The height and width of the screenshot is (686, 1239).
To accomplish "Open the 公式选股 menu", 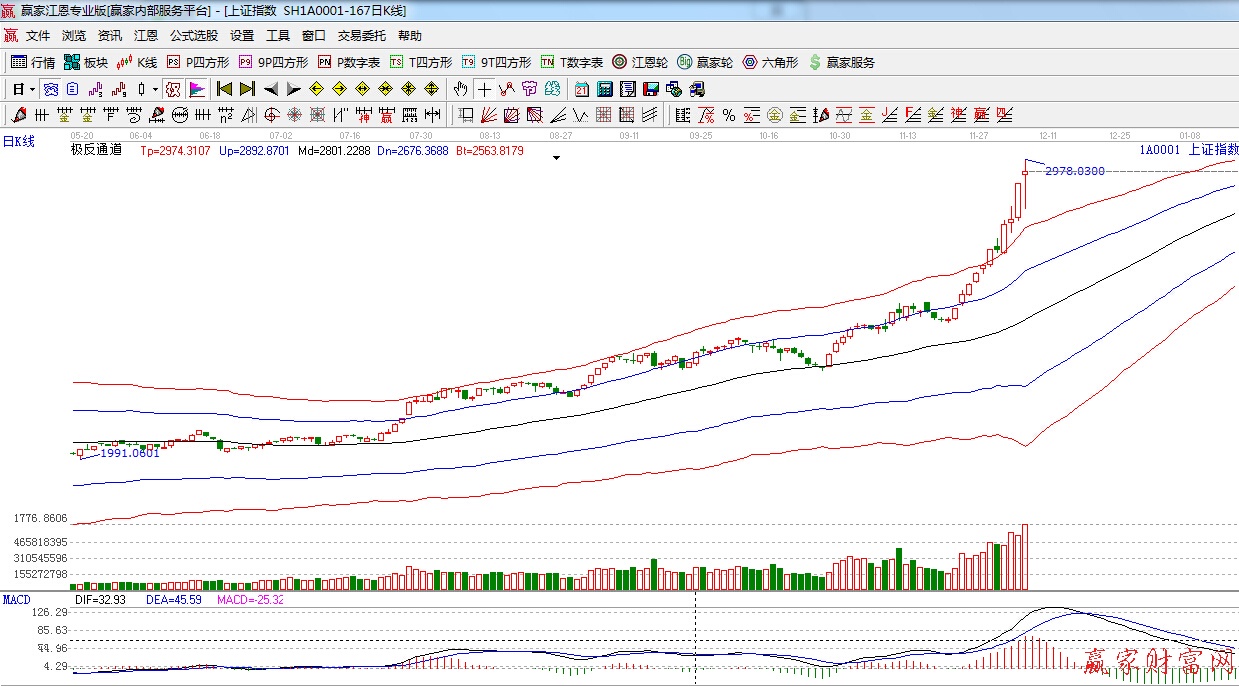I will click(x=193, y=36).
